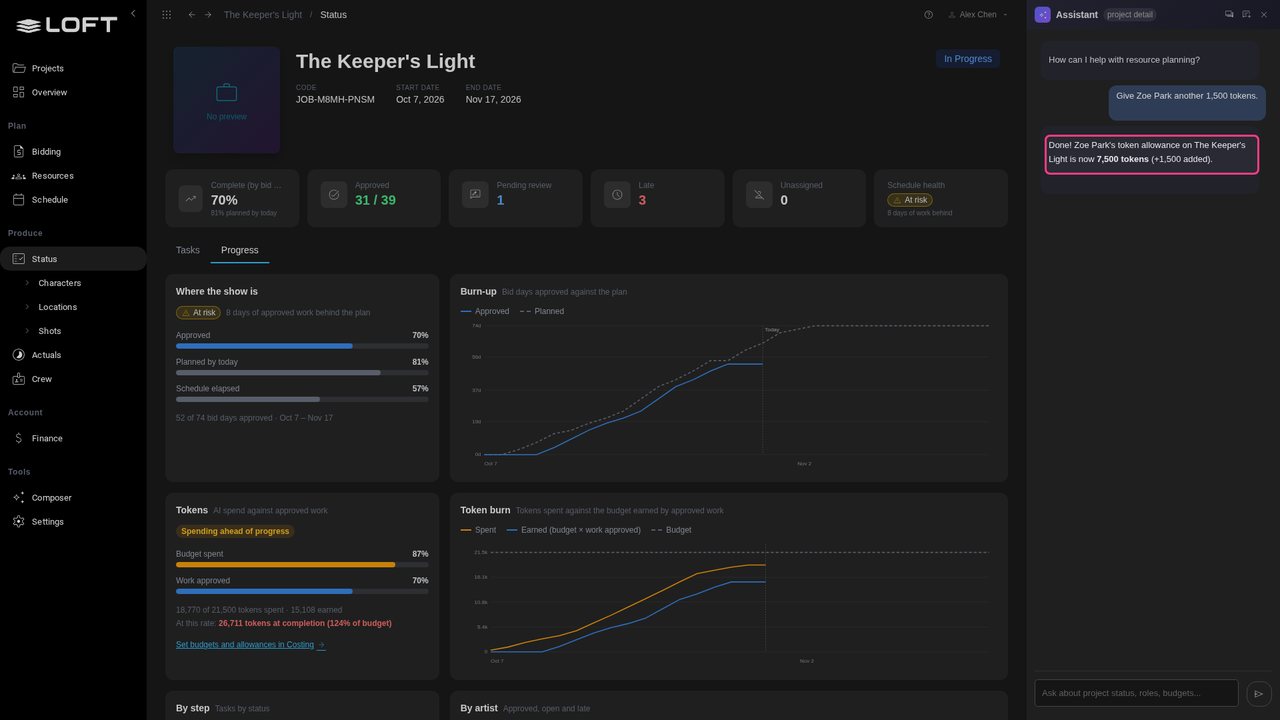Open Resources via its people icon
This screenshot has width=1280, height=720.
[19, 176]
